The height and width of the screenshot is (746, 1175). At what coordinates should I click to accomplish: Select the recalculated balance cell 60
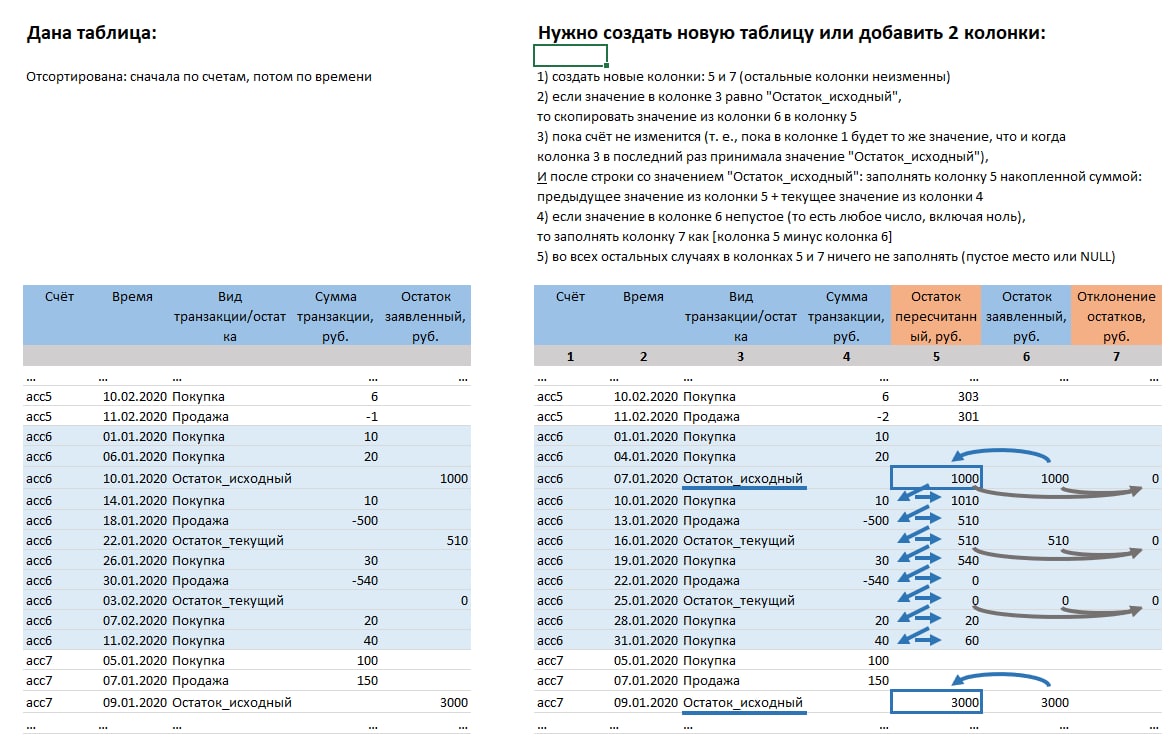936,640
